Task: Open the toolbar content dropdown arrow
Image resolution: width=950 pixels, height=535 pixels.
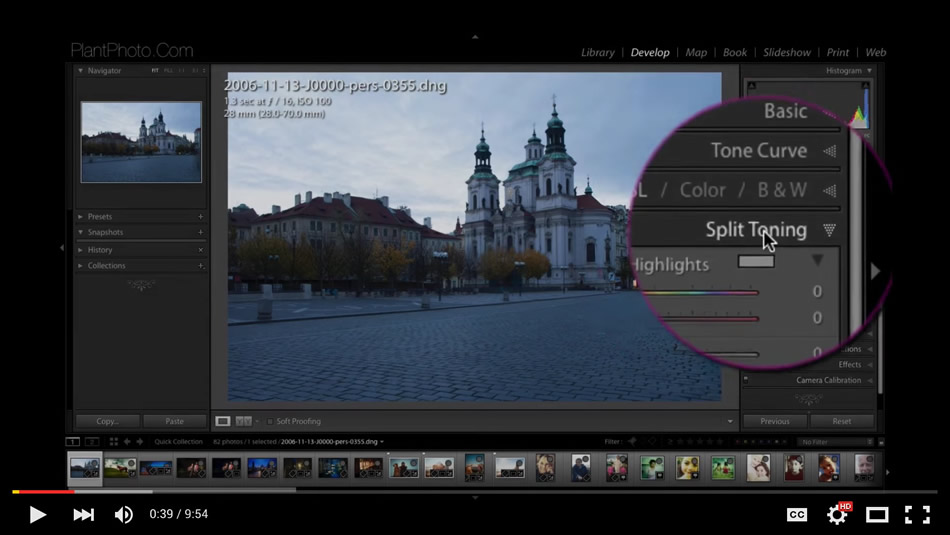Action: coord(730,421)
